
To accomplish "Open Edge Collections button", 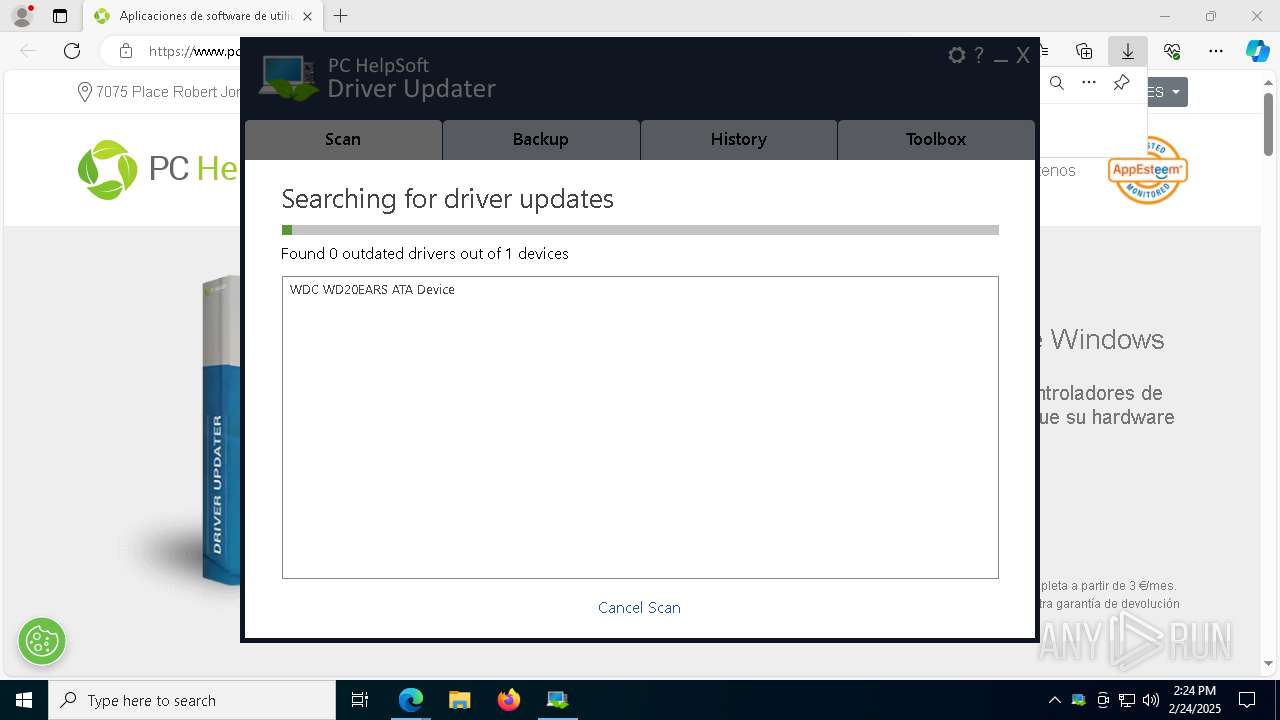I will tap(1084, 51).
